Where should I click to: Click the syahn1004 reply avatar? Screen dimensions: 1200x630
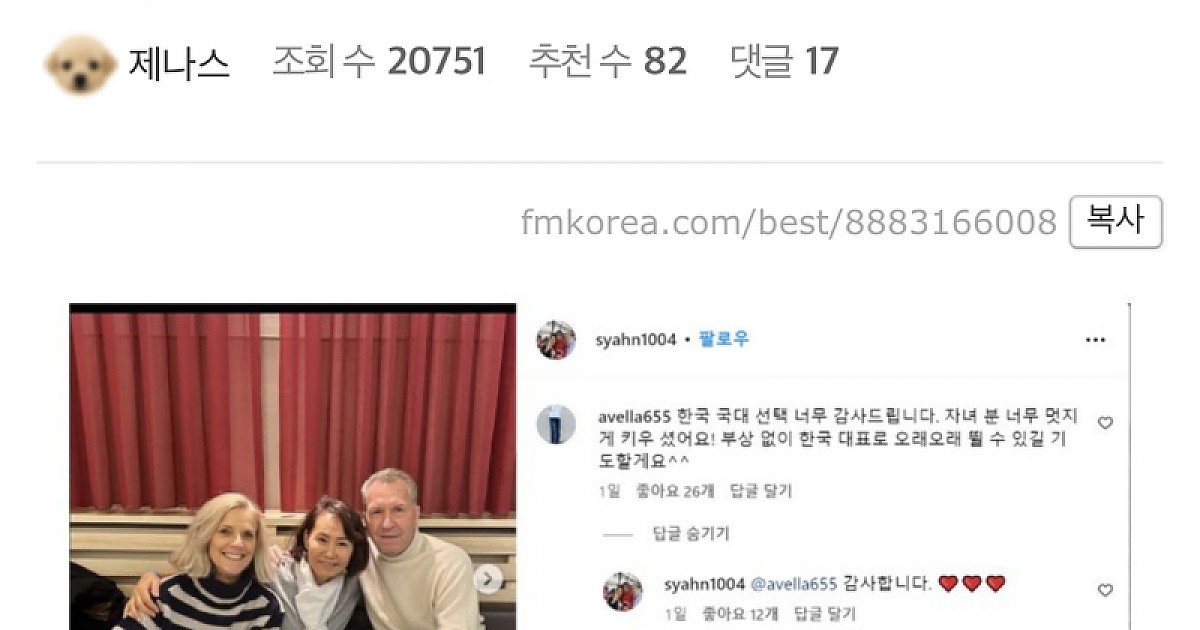(622, 592)
